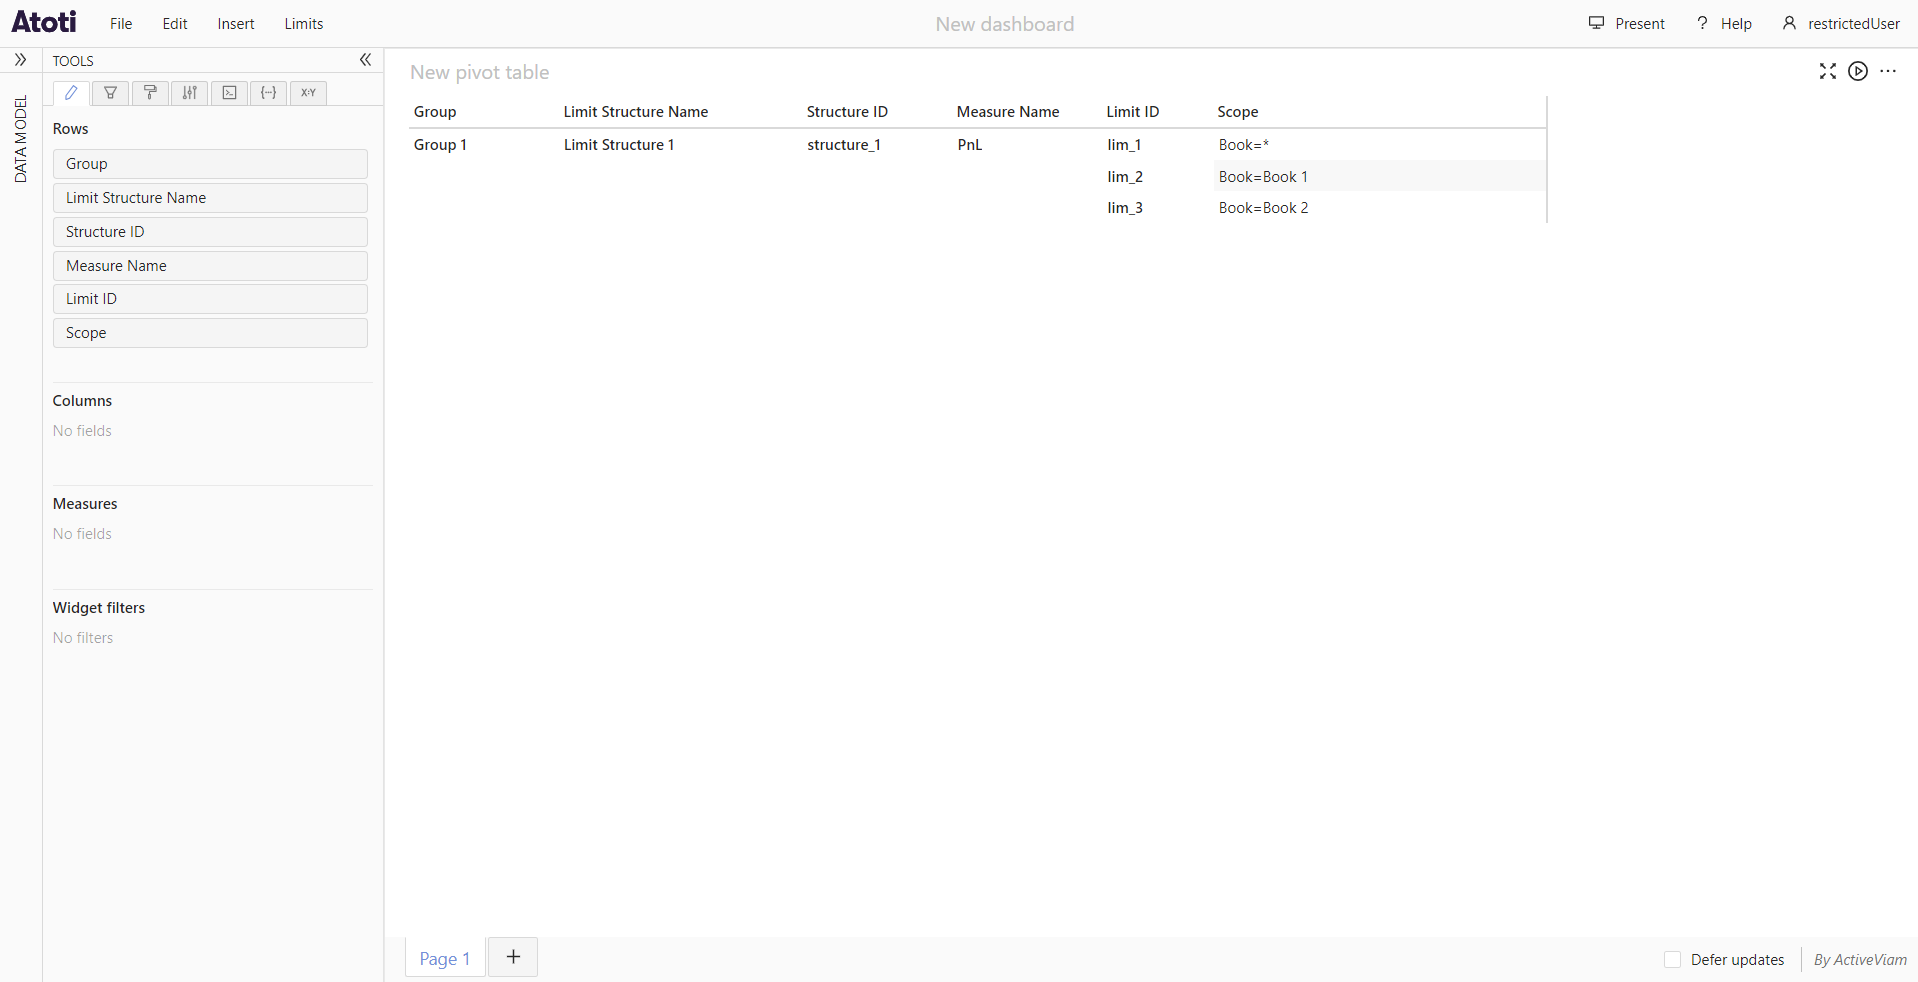Open the X:Y widget switcher tab
The width and height of the screenshot is (1918, 982).
click(x=308, y=93)
